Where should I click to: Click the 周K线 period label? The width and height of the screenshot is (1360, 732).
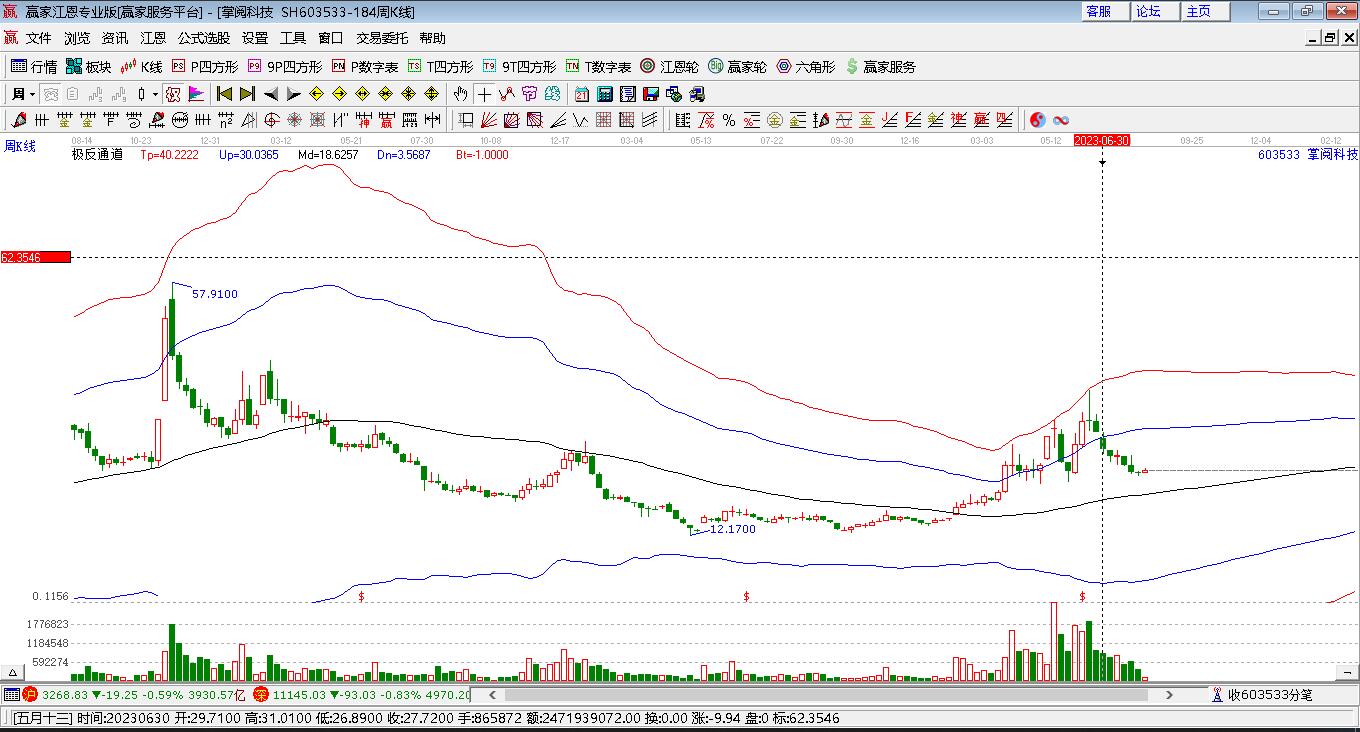[x=20, y=147]
